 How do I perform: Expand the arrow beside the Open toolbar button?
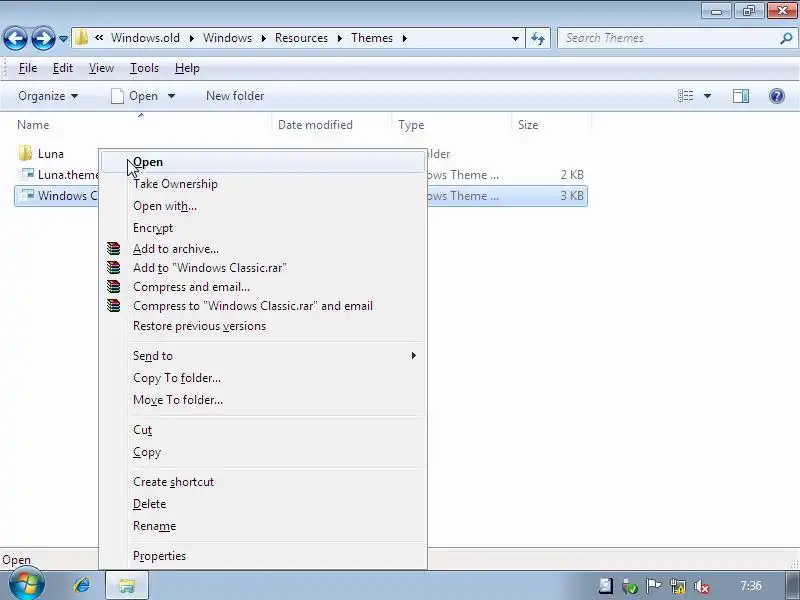[x=171, y=96]
